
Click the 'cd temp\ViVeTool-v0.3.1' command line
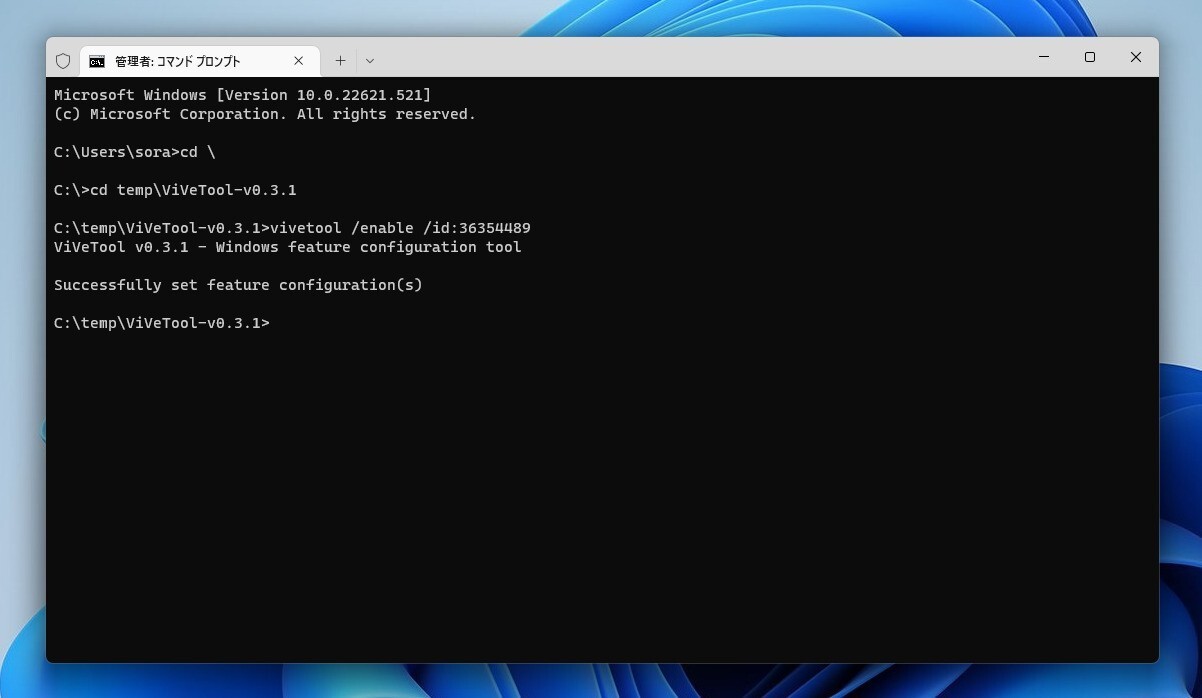tap(175, 190)
